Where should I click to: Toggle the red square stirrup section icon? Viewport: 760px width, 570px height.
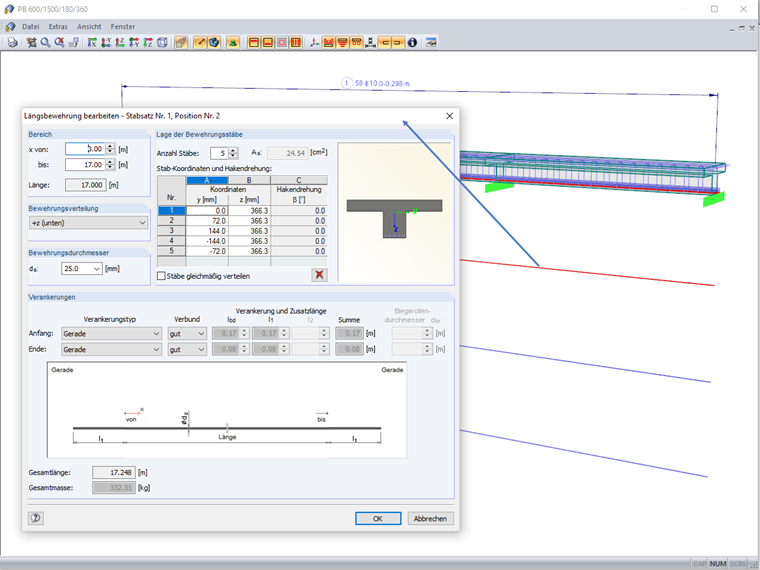click(282, 43)
